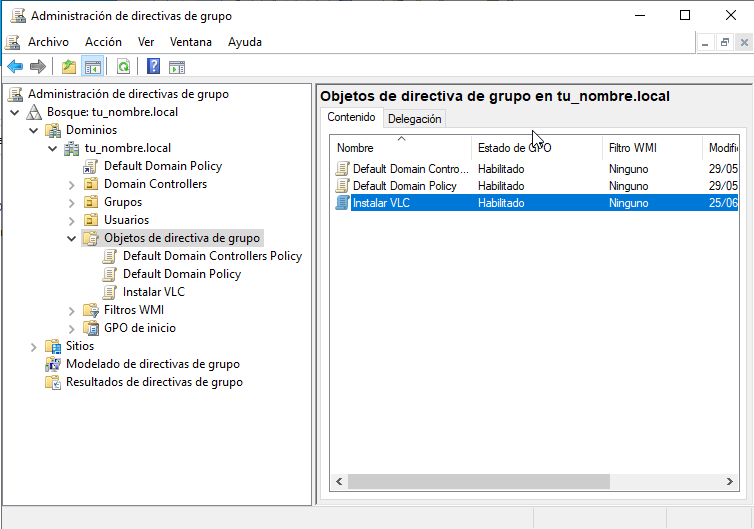Sort by the Nombre column header
Screen dimensions: 754x529
402,148
